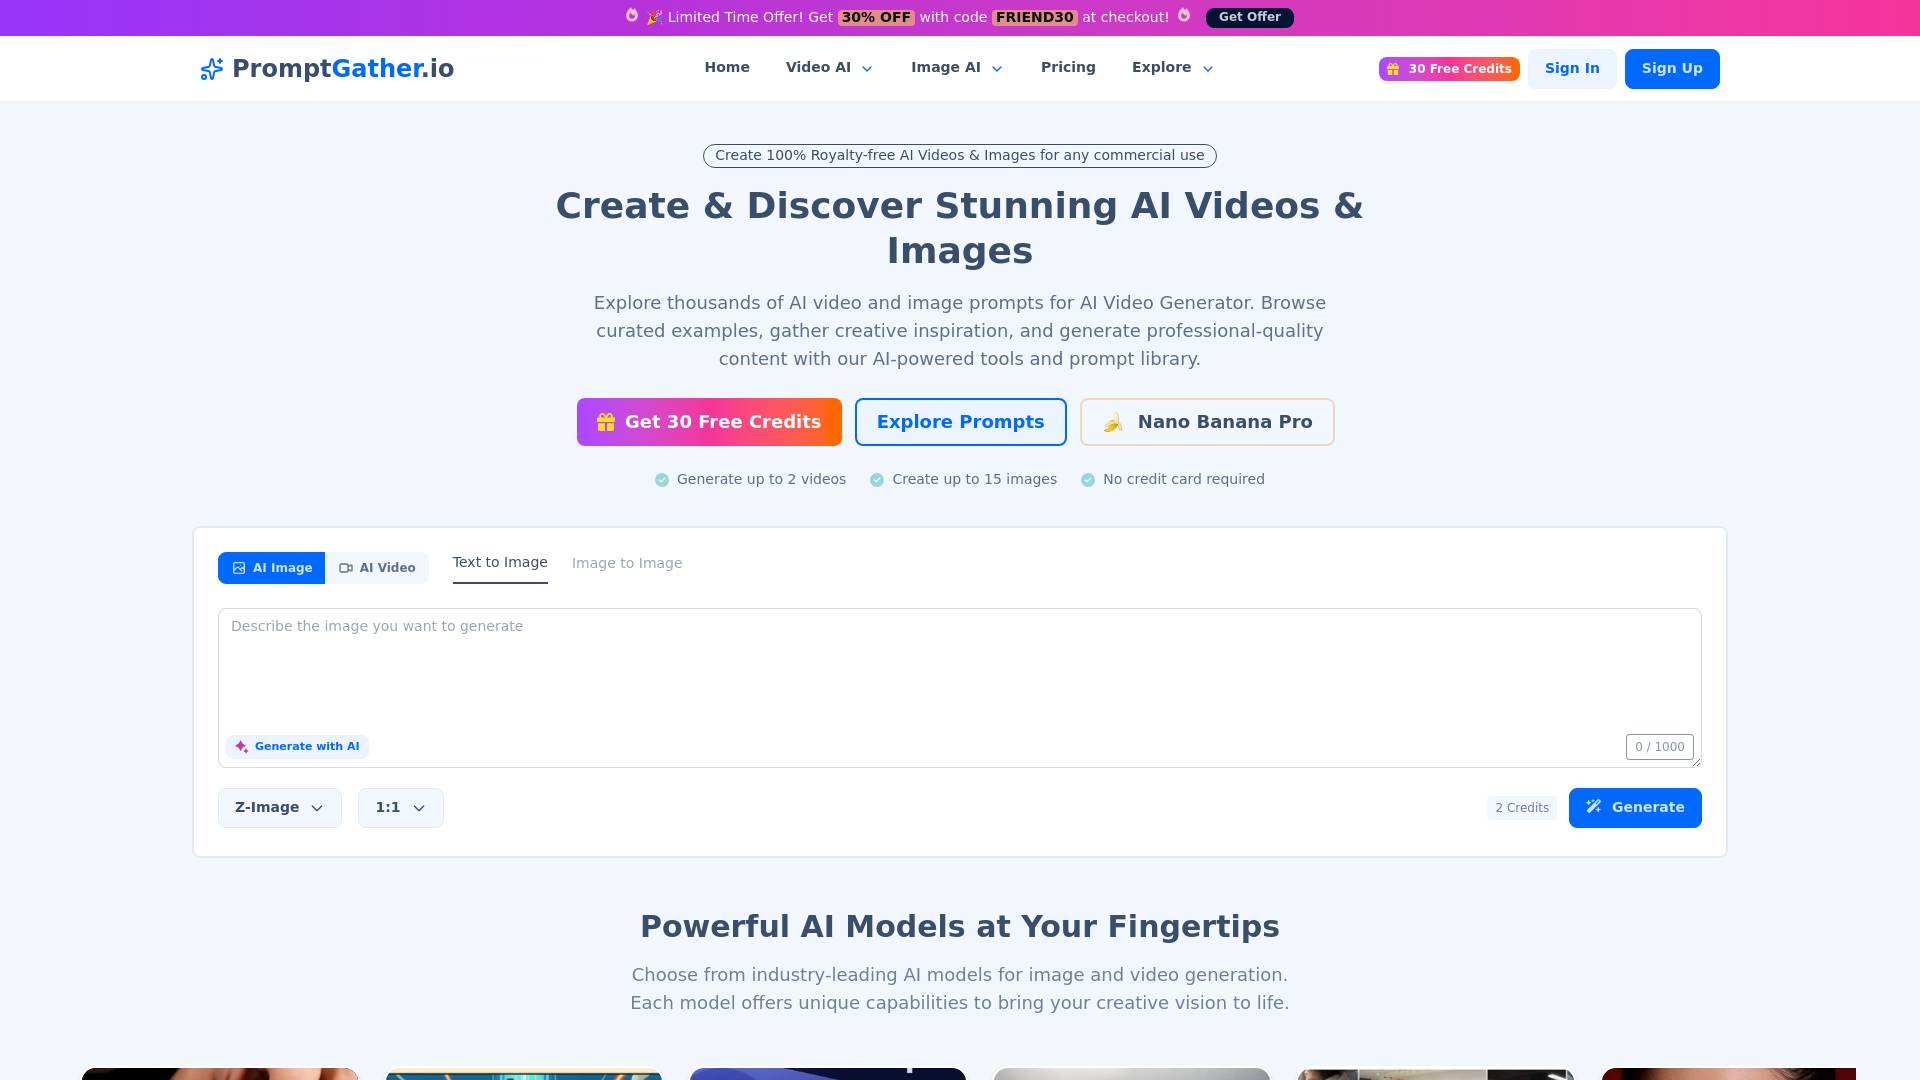Select the AI Image mode toggle
Image resolution: width=1920 pixels, height=1080 pixels.
tap(272, 568)
